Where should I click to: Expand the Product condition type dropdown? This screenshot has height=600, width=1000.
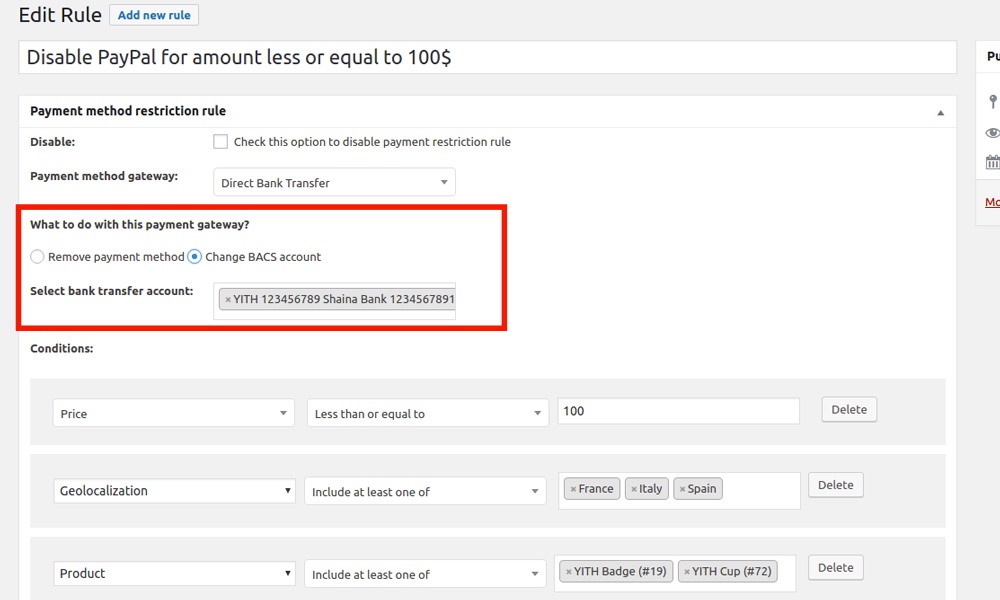(174, 574)
